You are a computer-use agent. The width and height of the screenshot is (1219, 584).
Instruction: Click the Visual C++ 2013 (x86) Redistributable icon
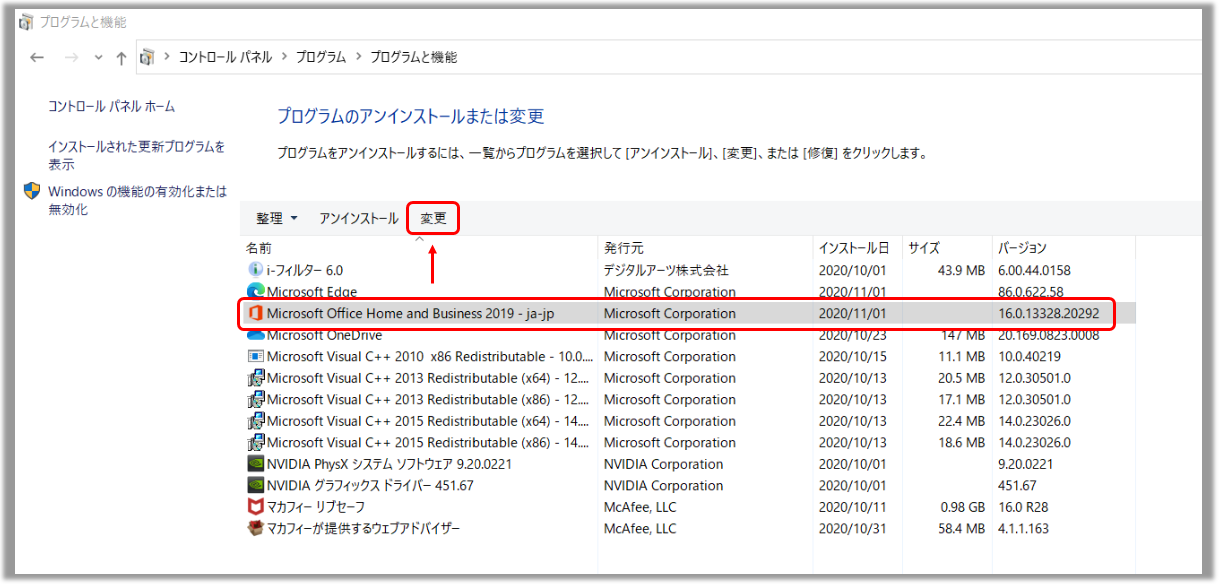[x=255, y=400]
